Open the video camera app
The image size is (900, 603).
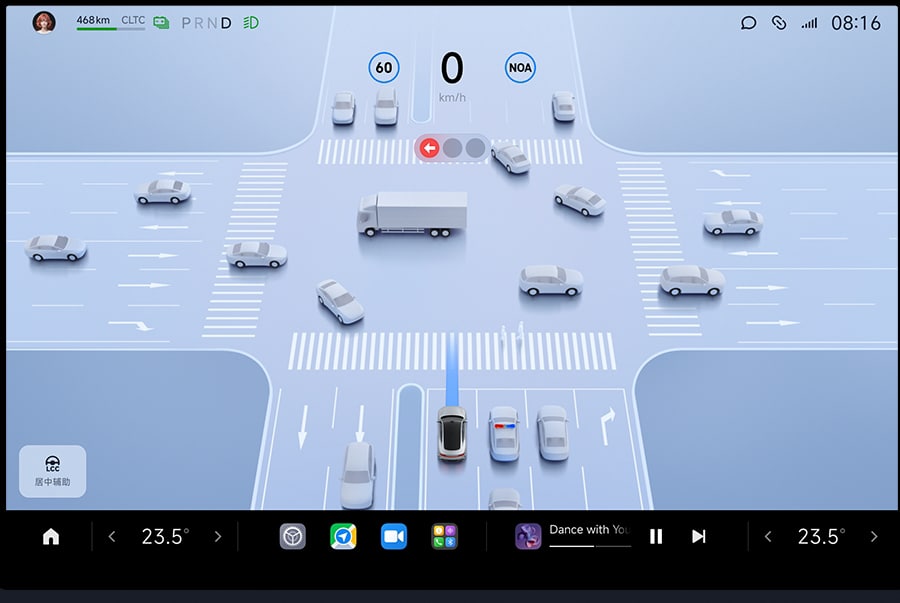(394, 537)
